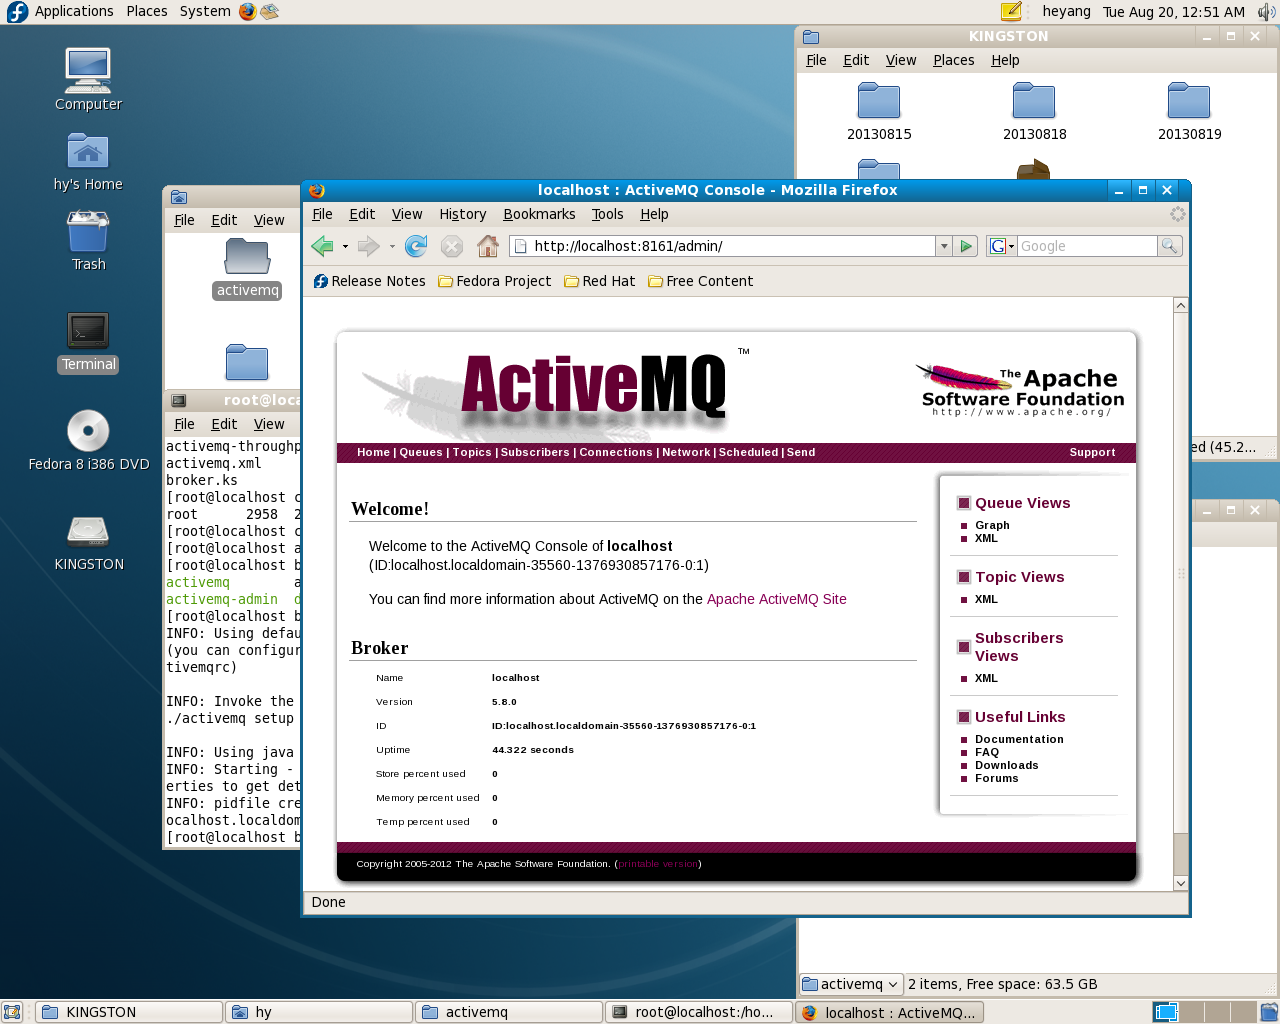This screenshot has height=1024, width=1280.
Task: Open Connections in the ActiveMQ nav bar
Action: 616,452
